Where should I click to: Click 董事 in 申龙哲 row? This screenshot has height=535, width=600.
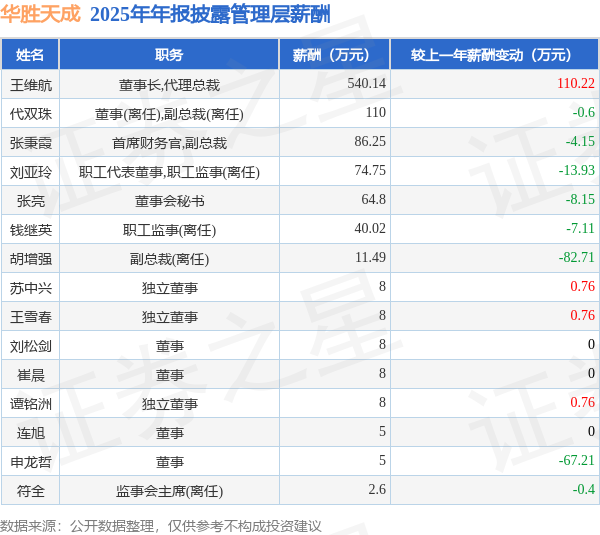[169, 463]
